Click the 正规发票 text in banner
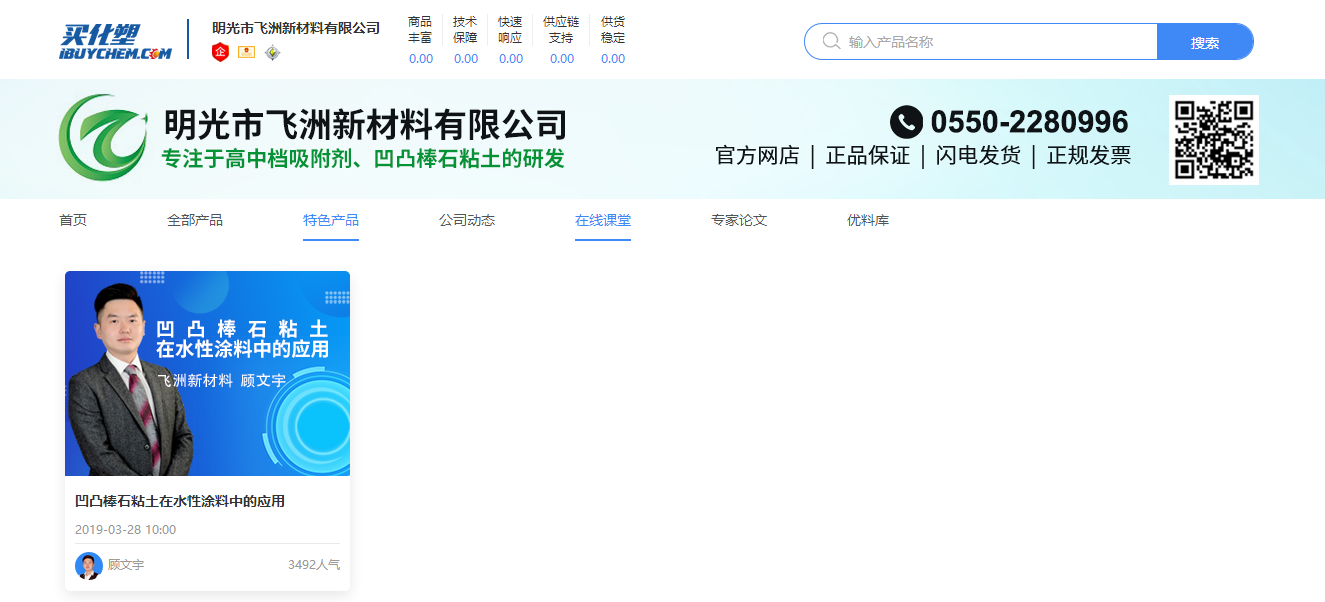The width and height of the screenshot is (1325, 602). (1089, 156)
